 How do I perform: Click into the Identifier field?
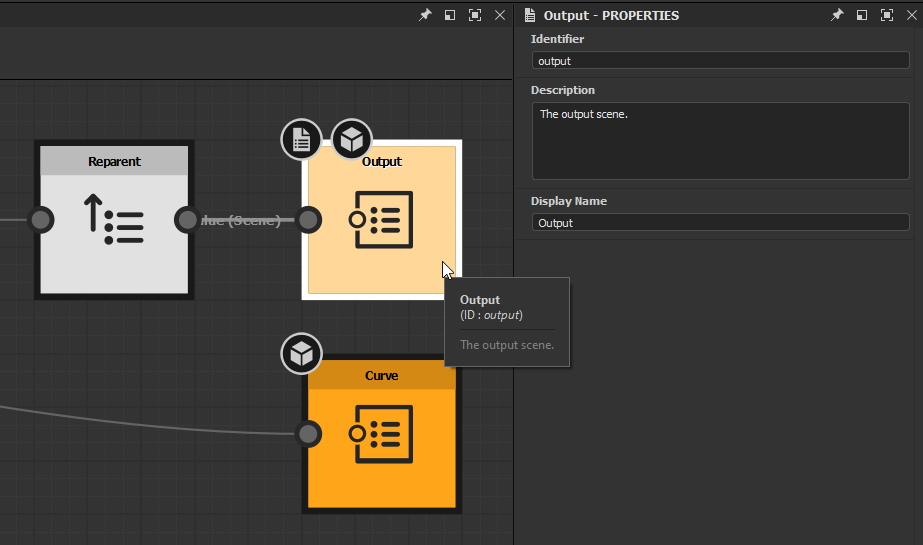point(720,61)
